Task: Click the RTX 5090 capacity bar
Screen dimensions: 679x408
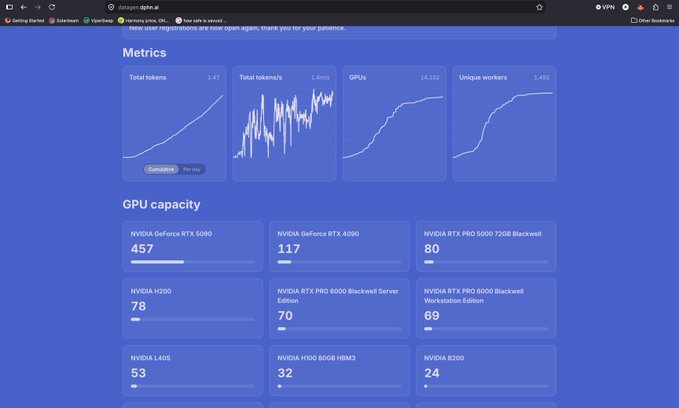Action: [x=193, y=262]
